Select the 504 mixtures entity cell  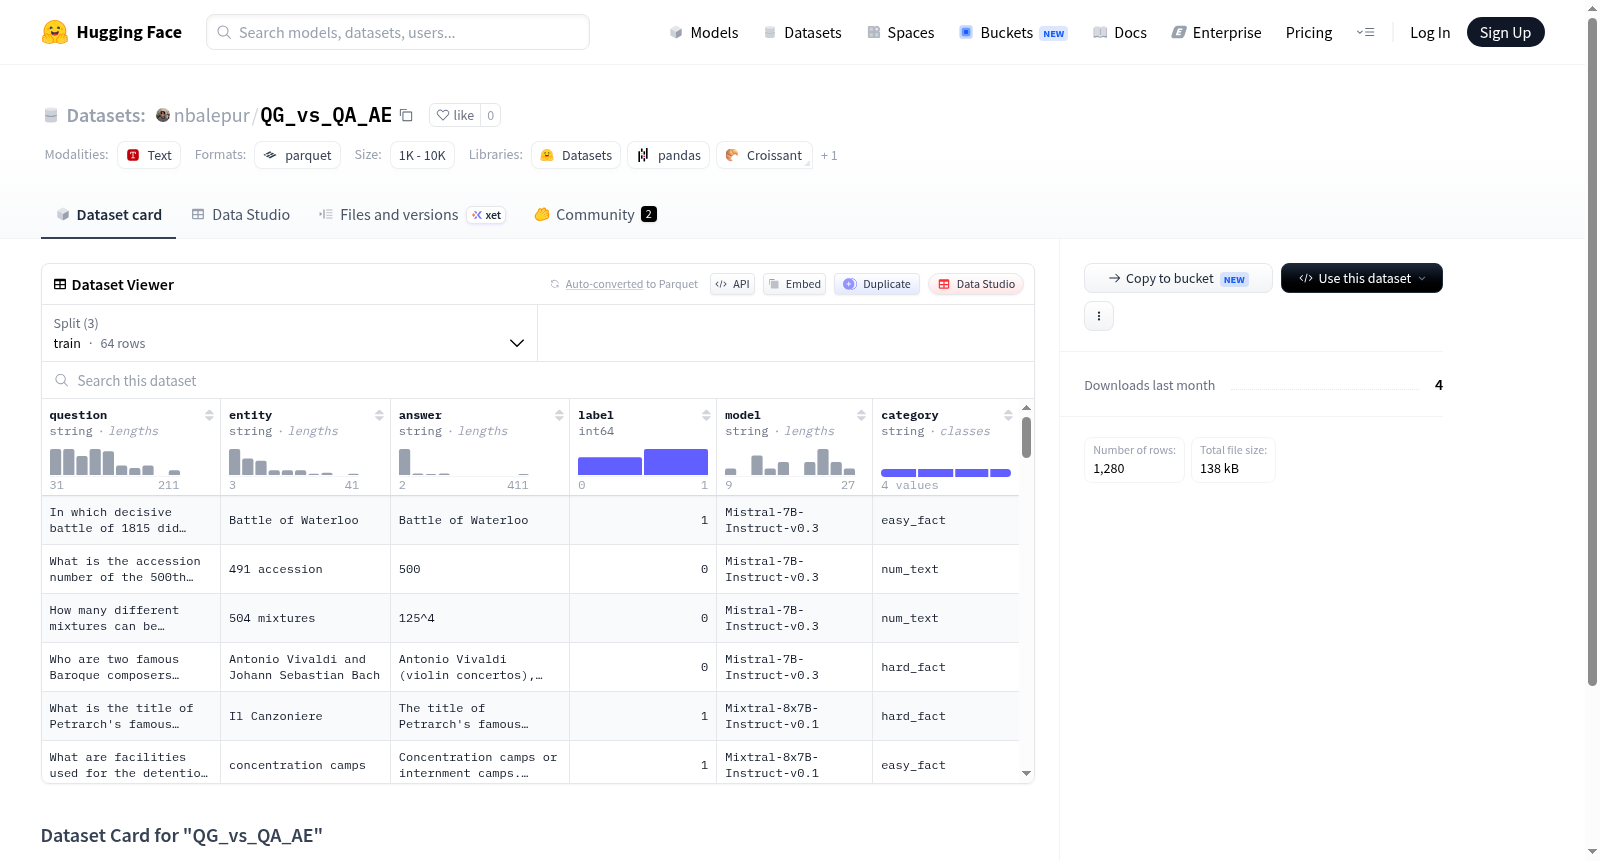pyautogui.click(x=306, y=618)
